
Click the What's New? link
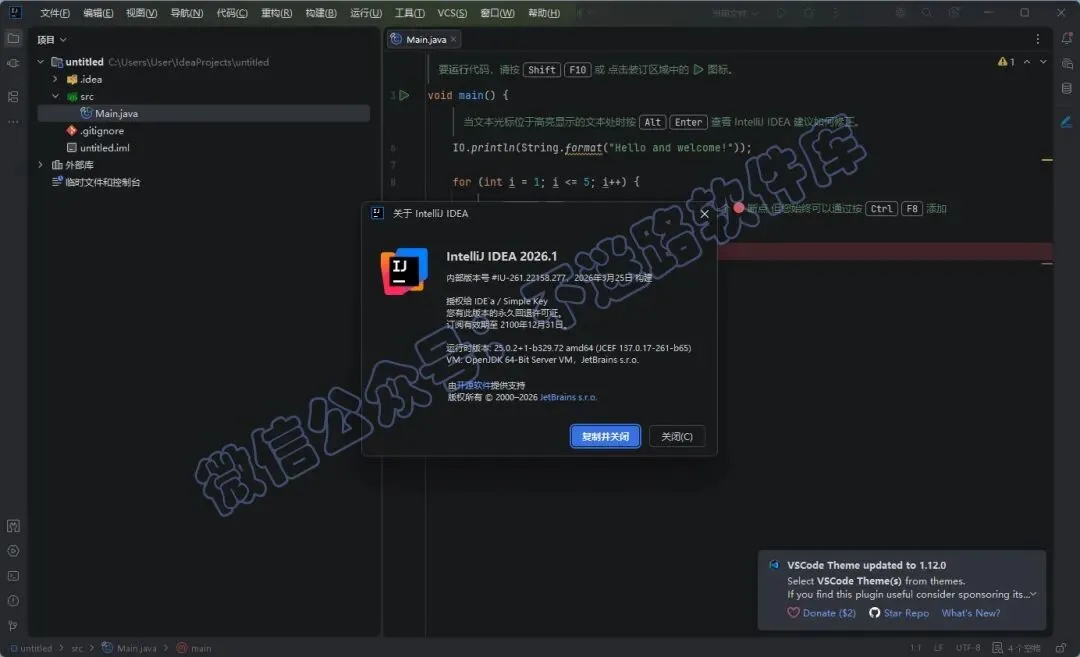point(970,613)
